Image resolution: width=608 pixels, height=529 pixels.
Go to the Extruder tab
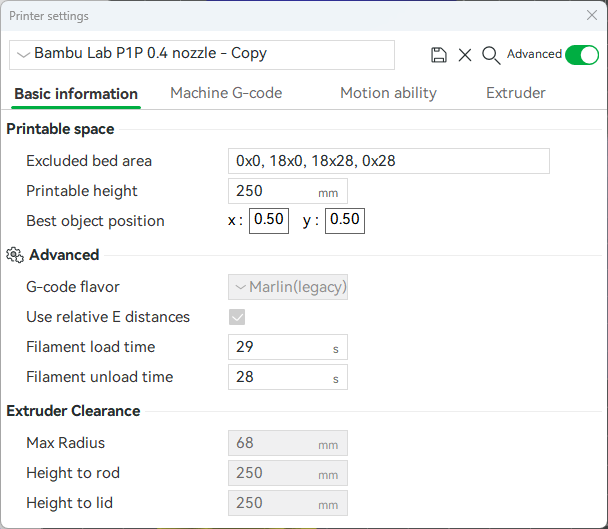(x=516, y=93)
